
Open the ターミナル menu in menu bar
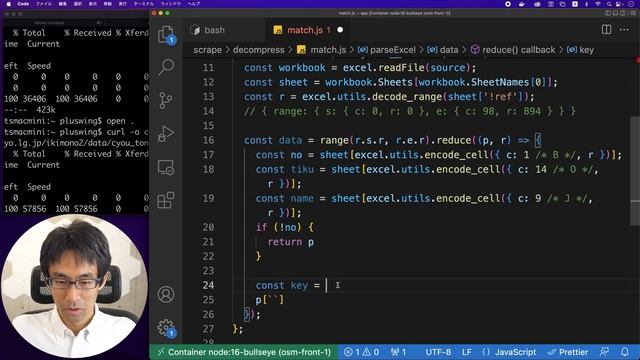click(143, 4)
